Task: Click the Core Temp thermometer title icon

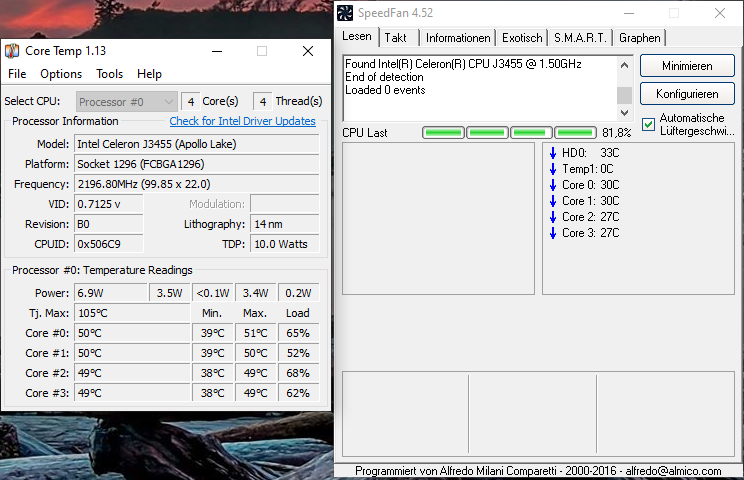Action: [12, 51]
